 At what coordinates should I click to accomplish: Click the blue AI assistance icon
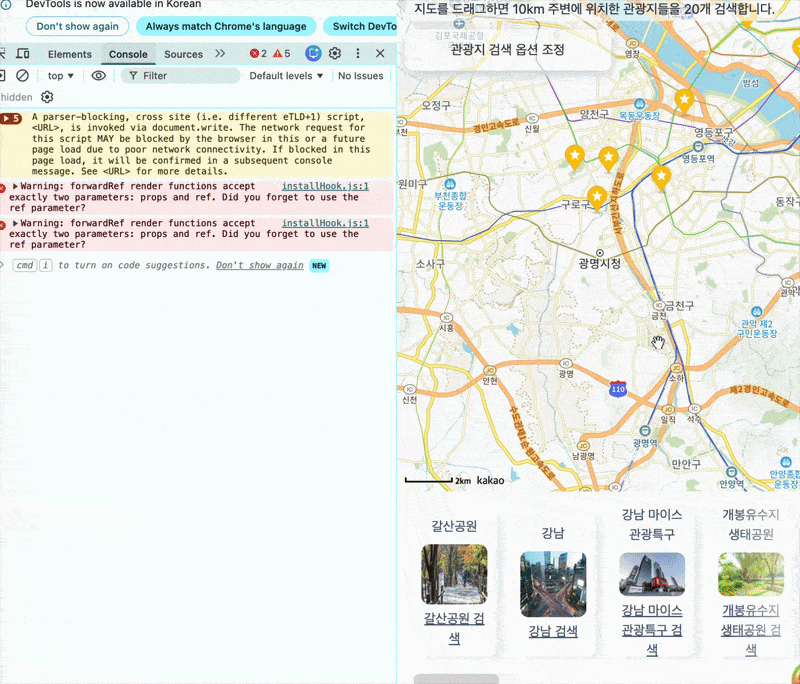313,53
